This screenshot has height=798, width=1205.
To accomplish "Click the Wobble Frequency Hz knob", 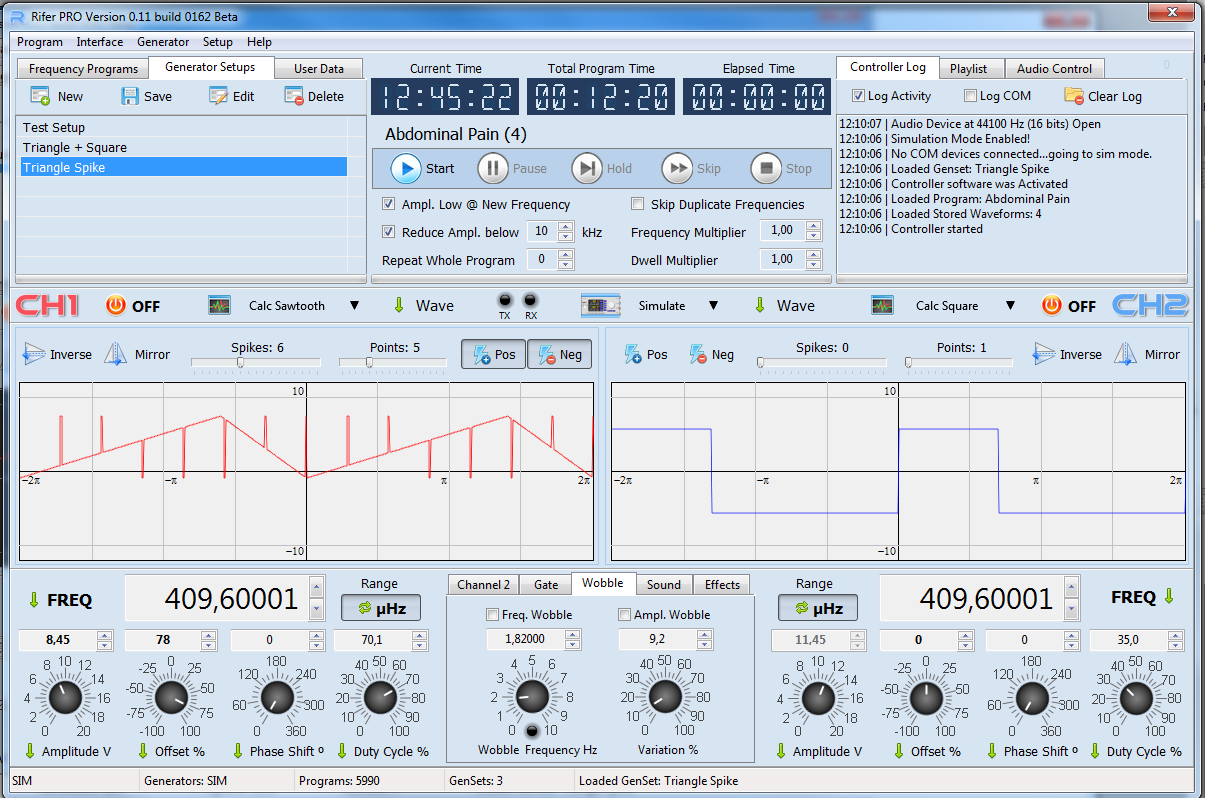I will tap(532, 695).
